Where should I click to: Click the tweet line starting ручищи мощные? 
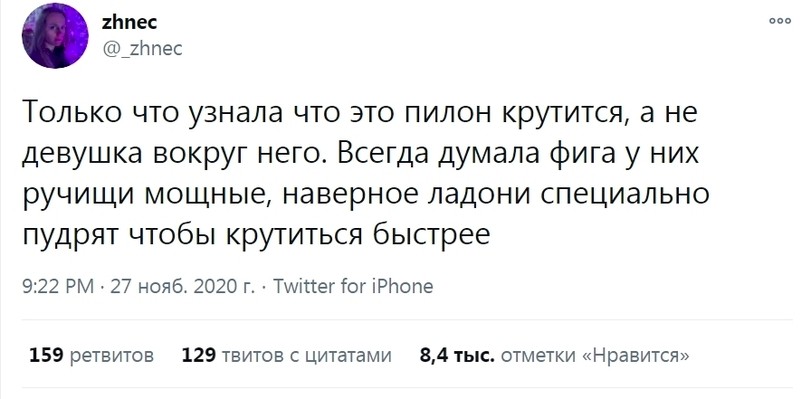click(365, 195)
